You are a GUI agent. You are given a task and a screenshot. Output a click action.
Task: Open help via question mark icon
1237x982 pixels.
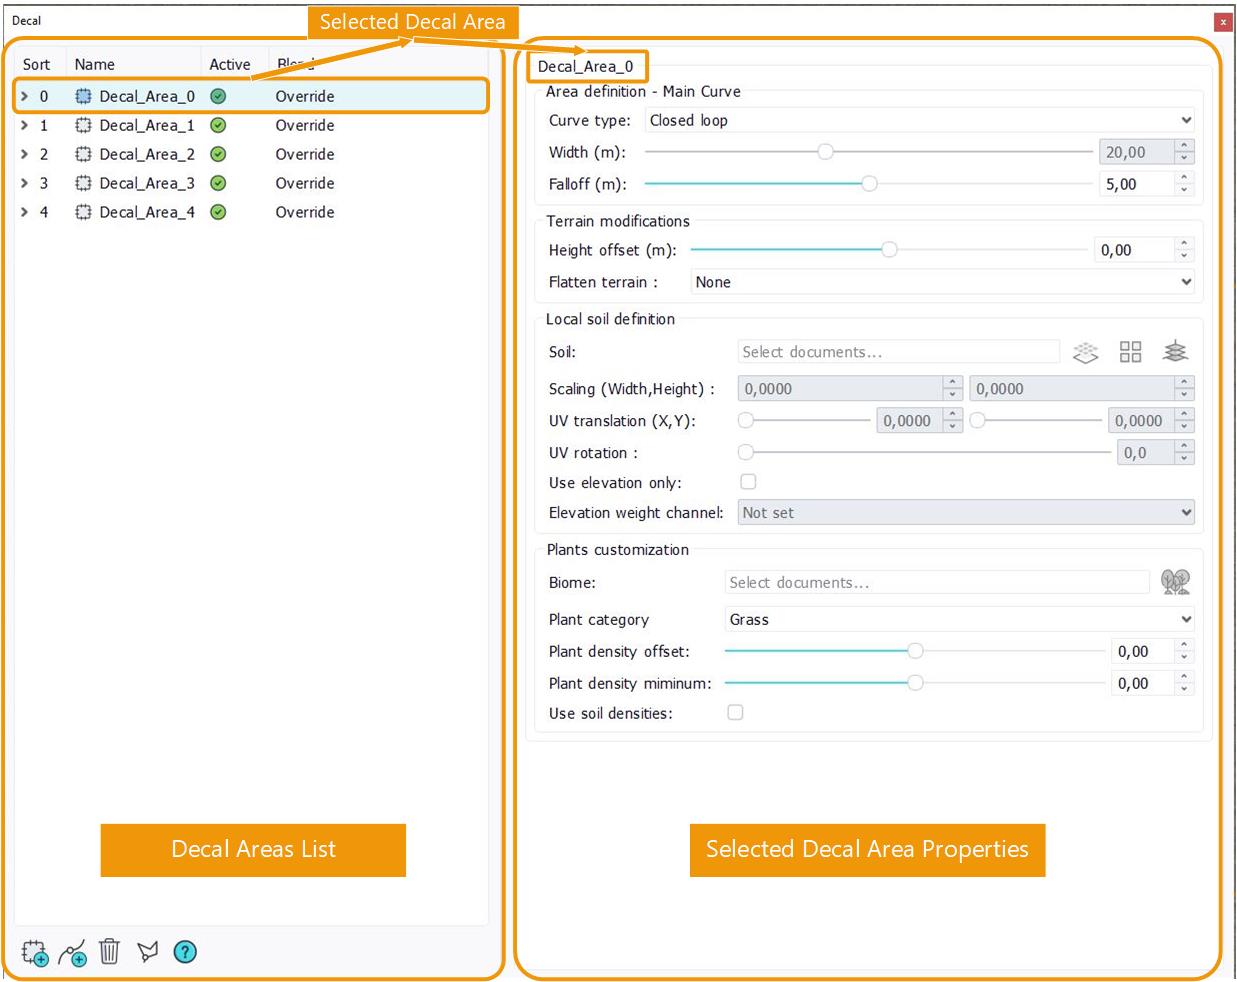click(x=185, y=952)
